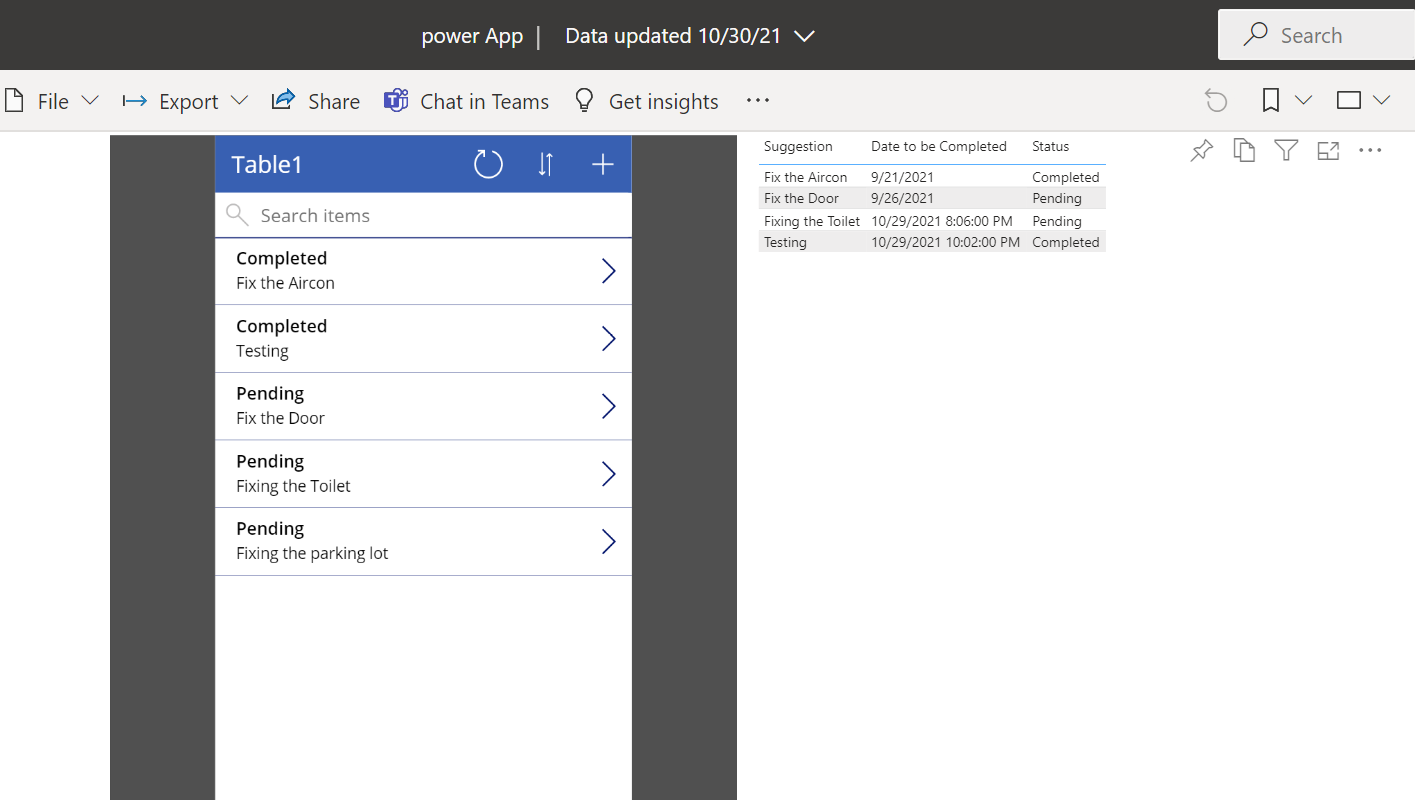Pin the table visual
This screenshot has height=800, width=1415.
(1201, 150)
